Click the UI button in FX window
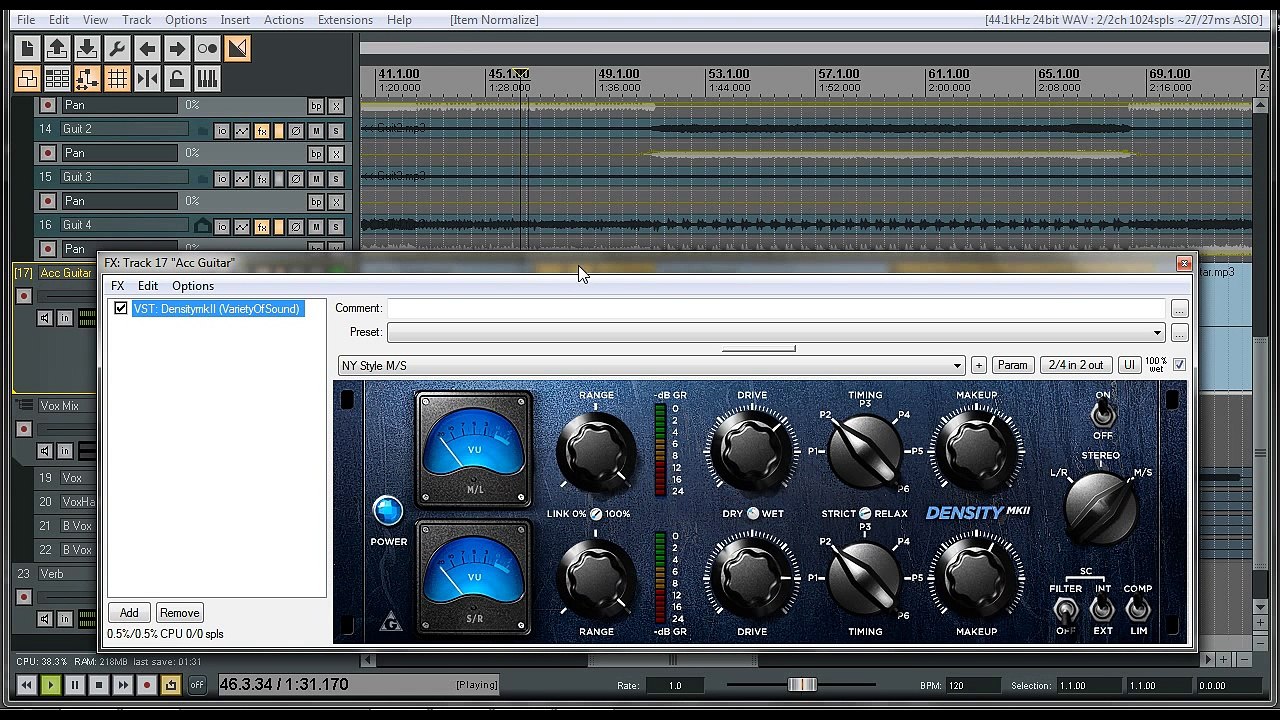Image resolution: width=1280 pixels, height=720 pixels. click(1129, 366)
